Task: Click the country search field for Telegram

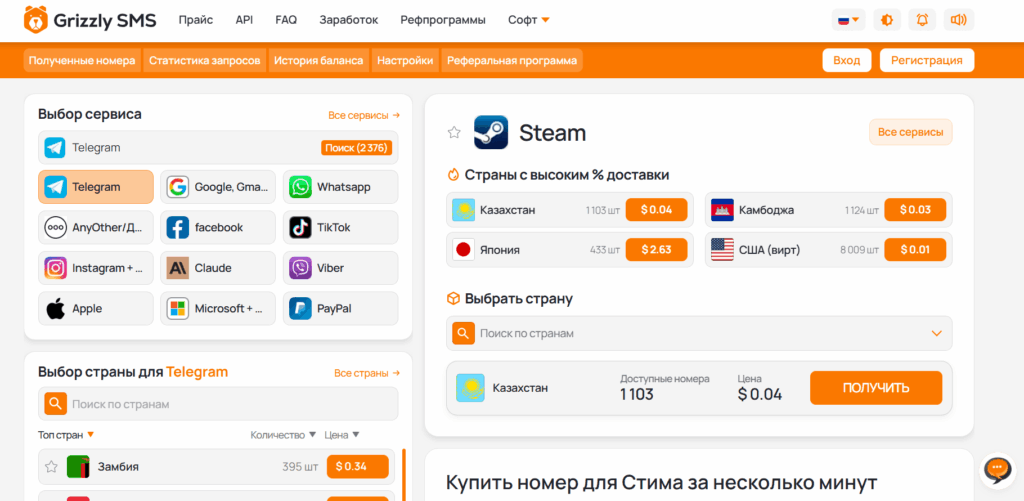Action: 218,404
